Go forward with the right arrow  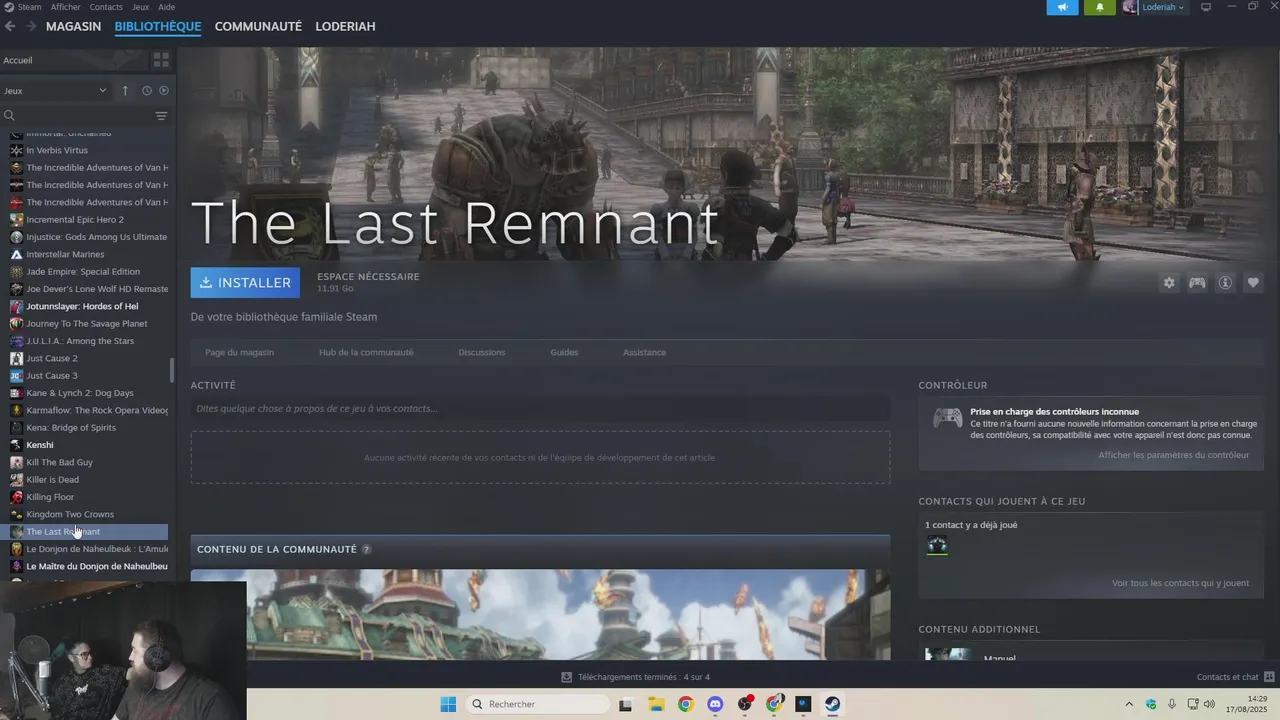[31, 26]
